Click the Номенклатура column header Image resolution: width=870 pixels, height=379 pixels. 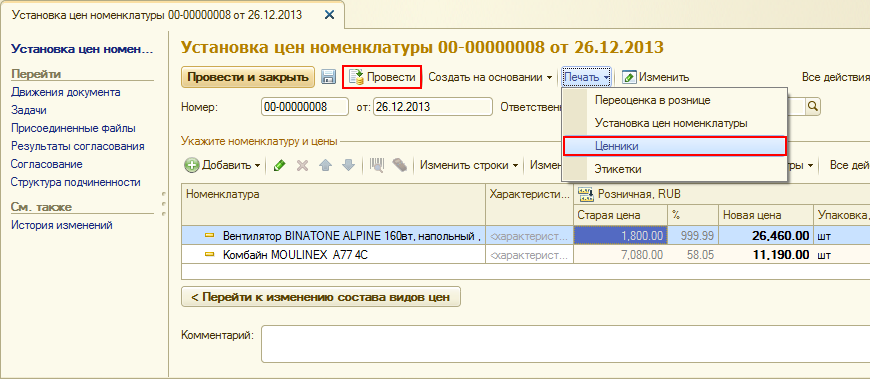coord(333,205)
